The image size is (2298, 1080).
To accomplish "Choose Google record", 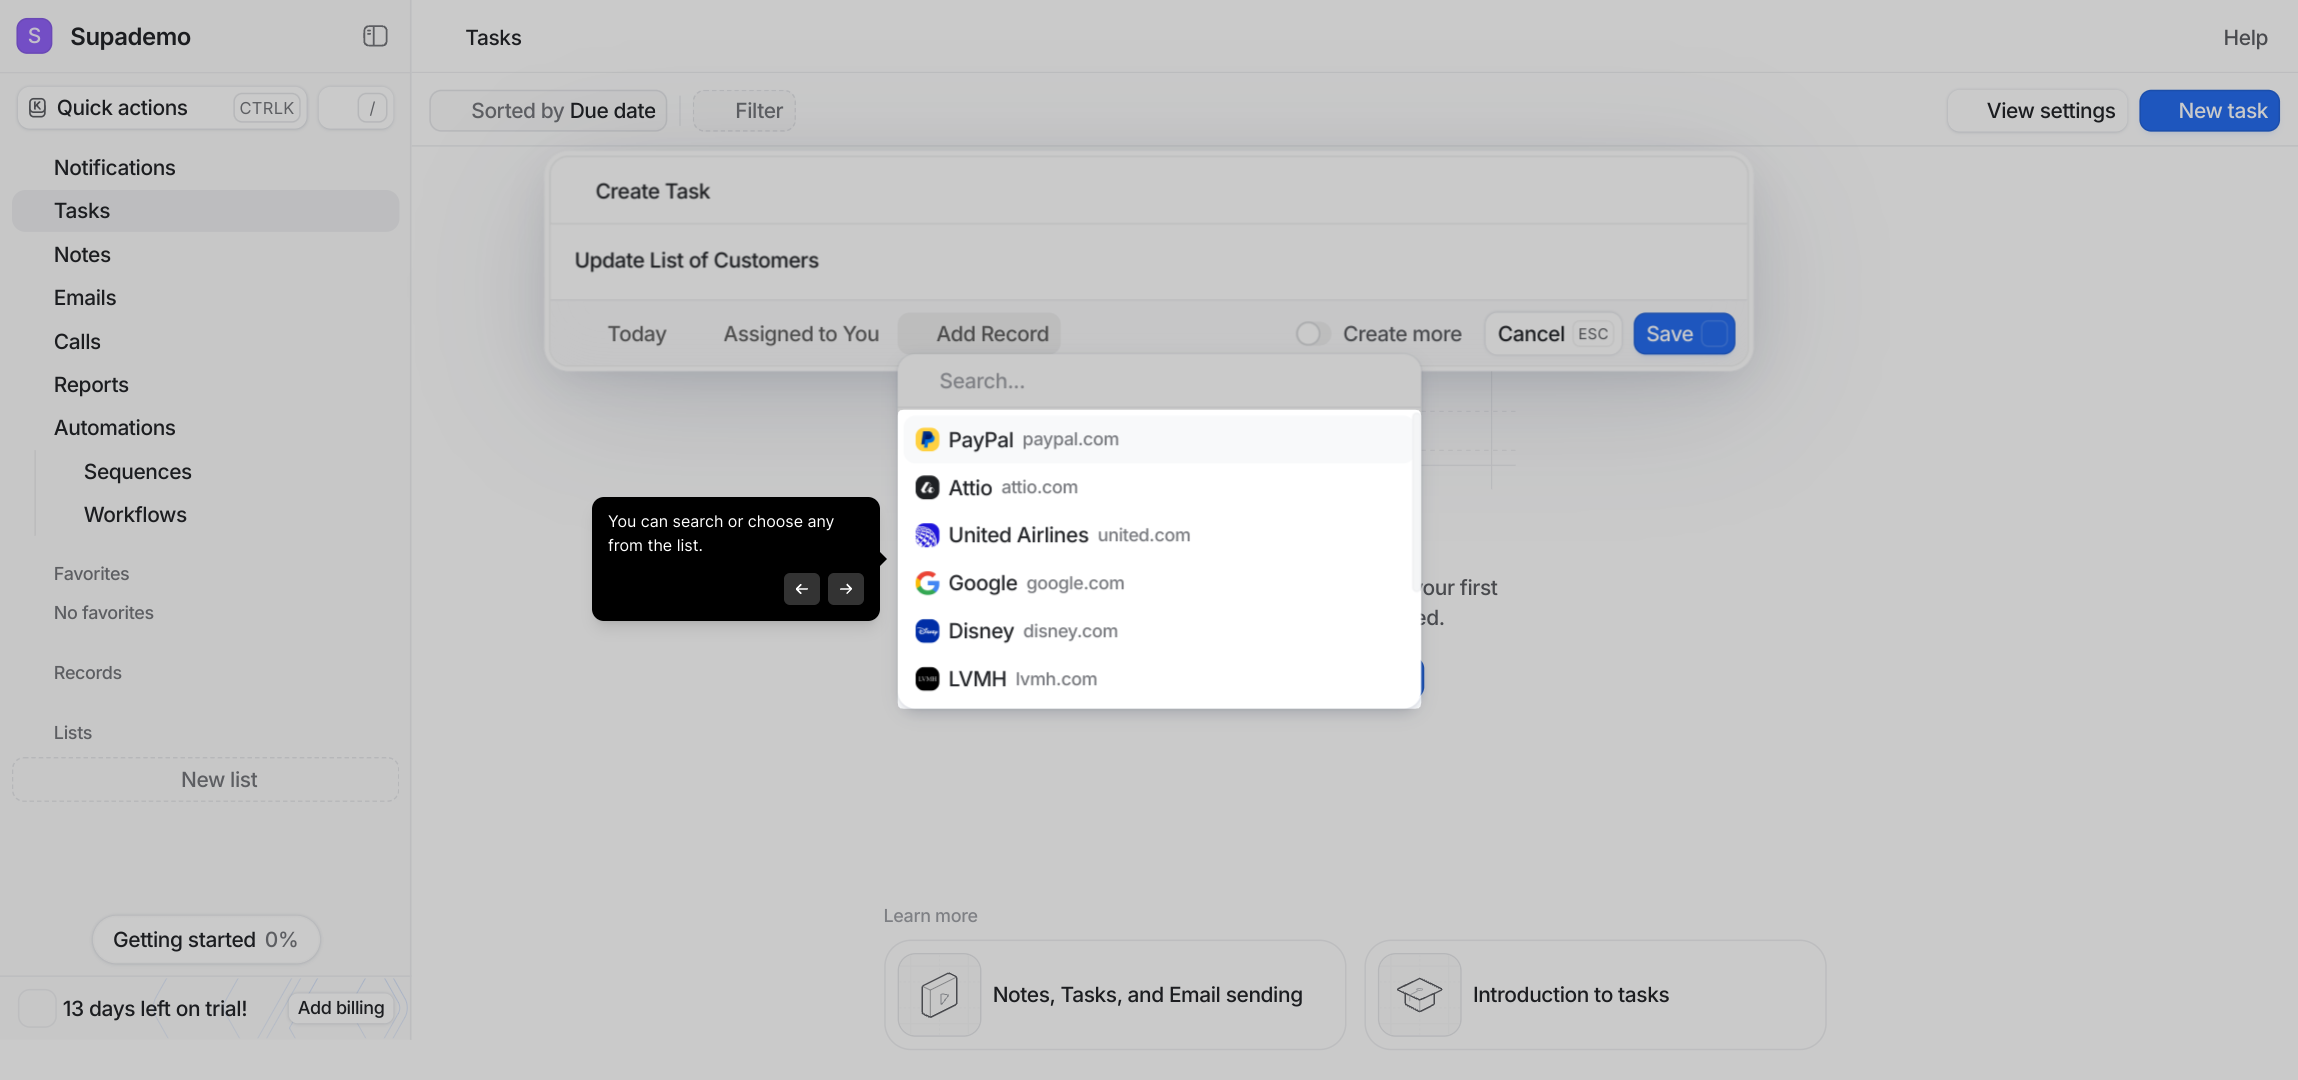I will pos(1159,583).
